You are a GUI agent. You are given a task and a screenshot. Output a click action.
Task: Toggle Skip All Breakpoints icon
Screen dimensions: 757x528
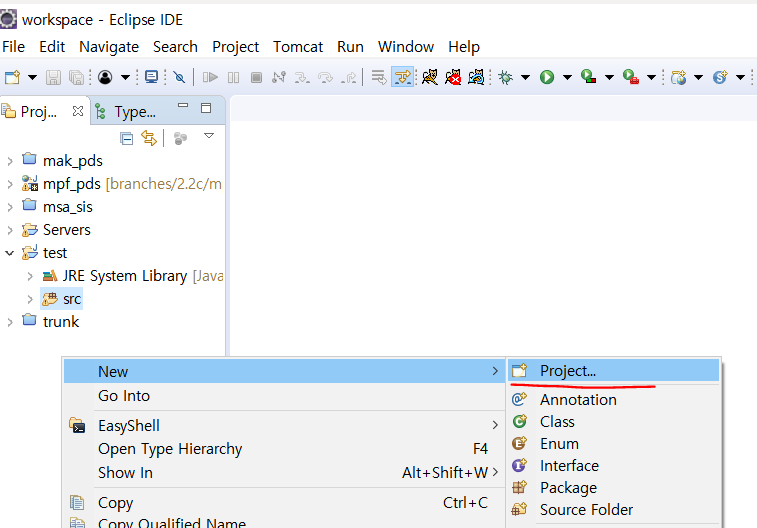click(179, 77)
